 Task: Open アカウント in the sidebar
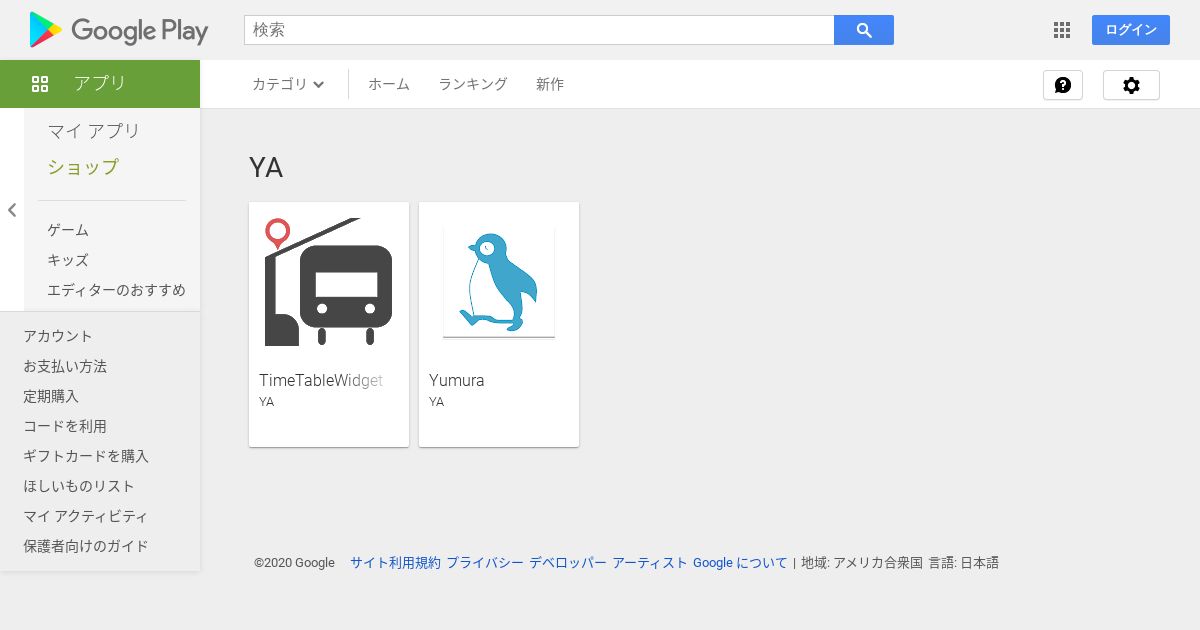click(x=58, y=336)
